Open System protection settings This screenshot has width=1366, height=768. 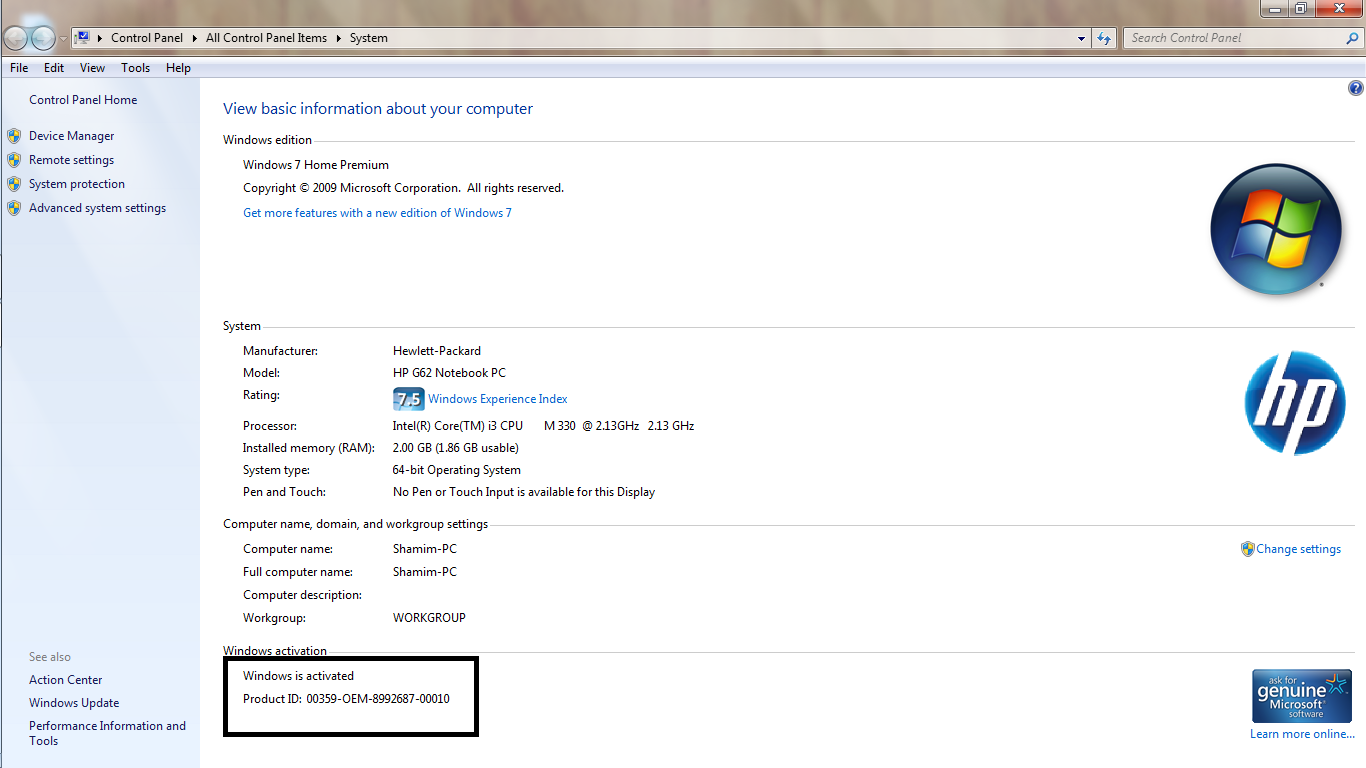click(77, 183)
